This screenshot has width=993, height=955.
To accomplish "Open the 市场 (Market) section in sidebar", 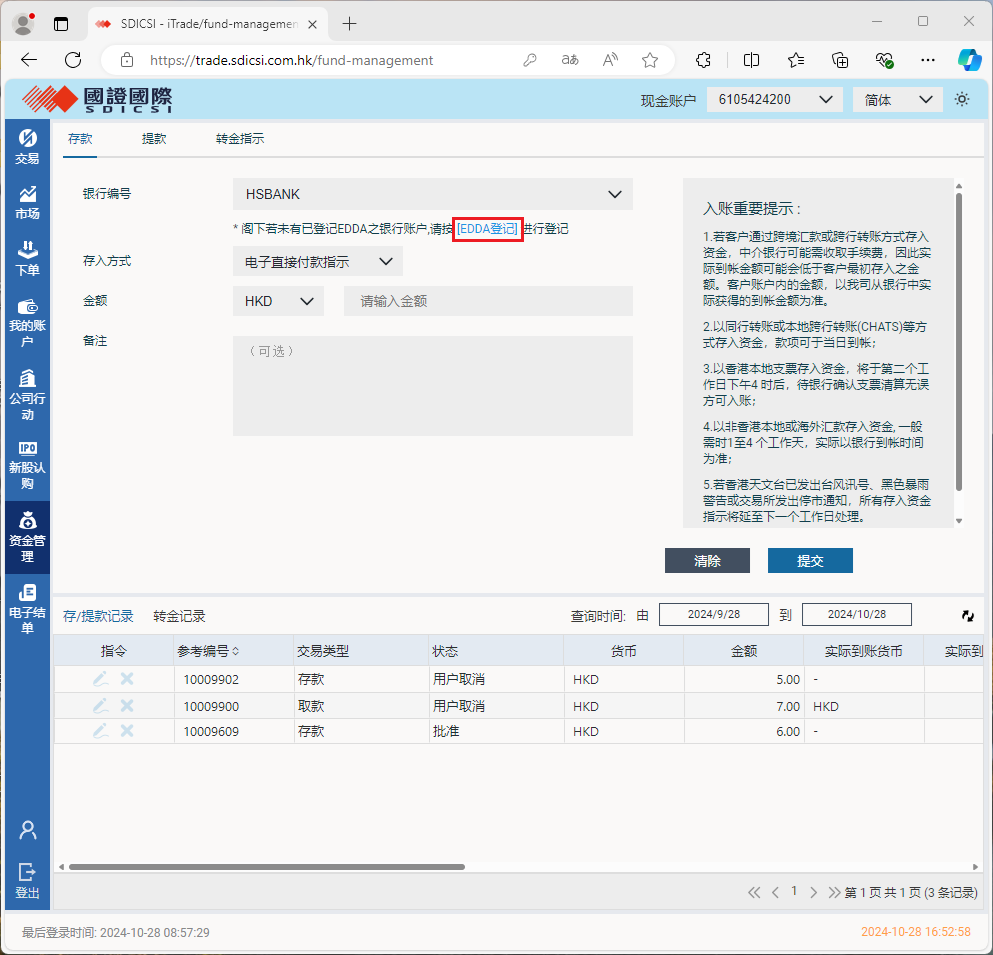I will [27, 201].
